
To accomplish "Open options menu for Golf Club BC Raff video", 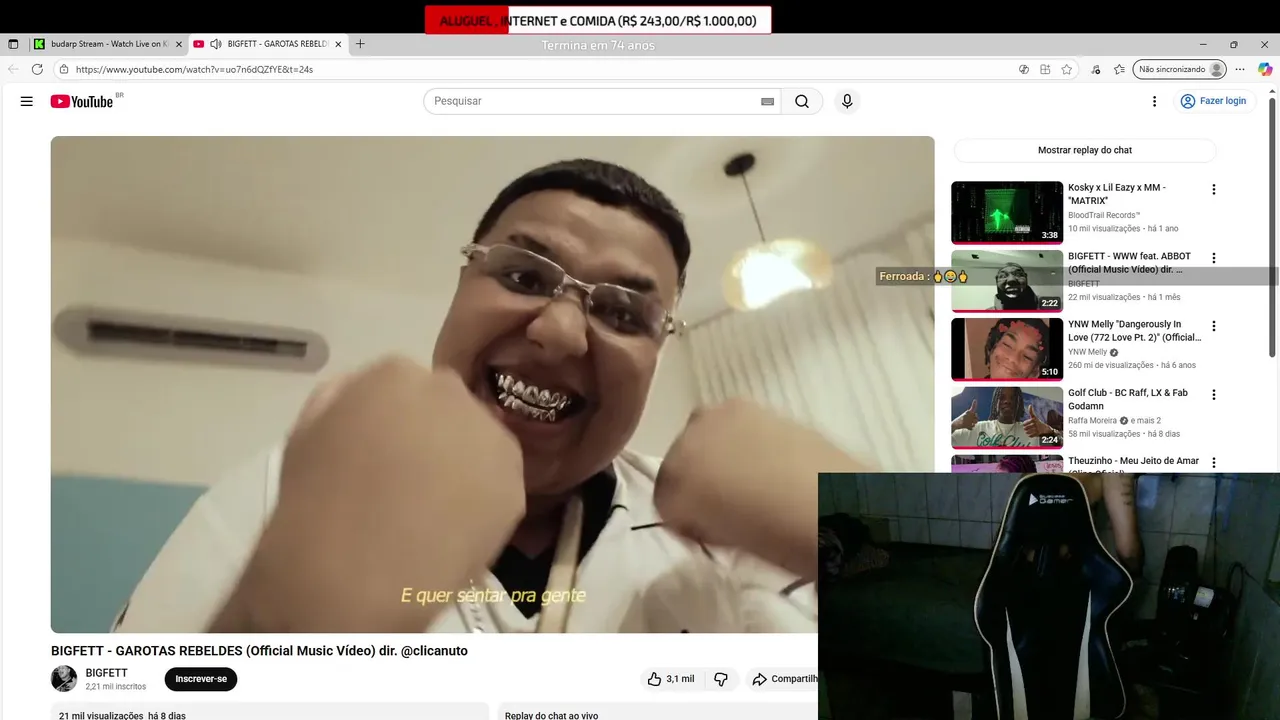I will (1214, 395).
